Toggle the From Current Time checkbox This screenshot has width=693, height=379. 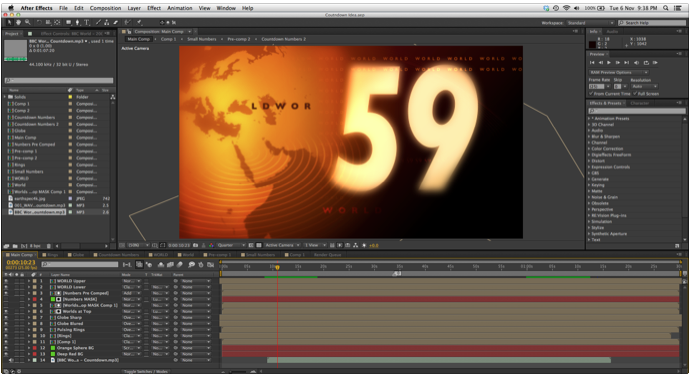[591, 94]
